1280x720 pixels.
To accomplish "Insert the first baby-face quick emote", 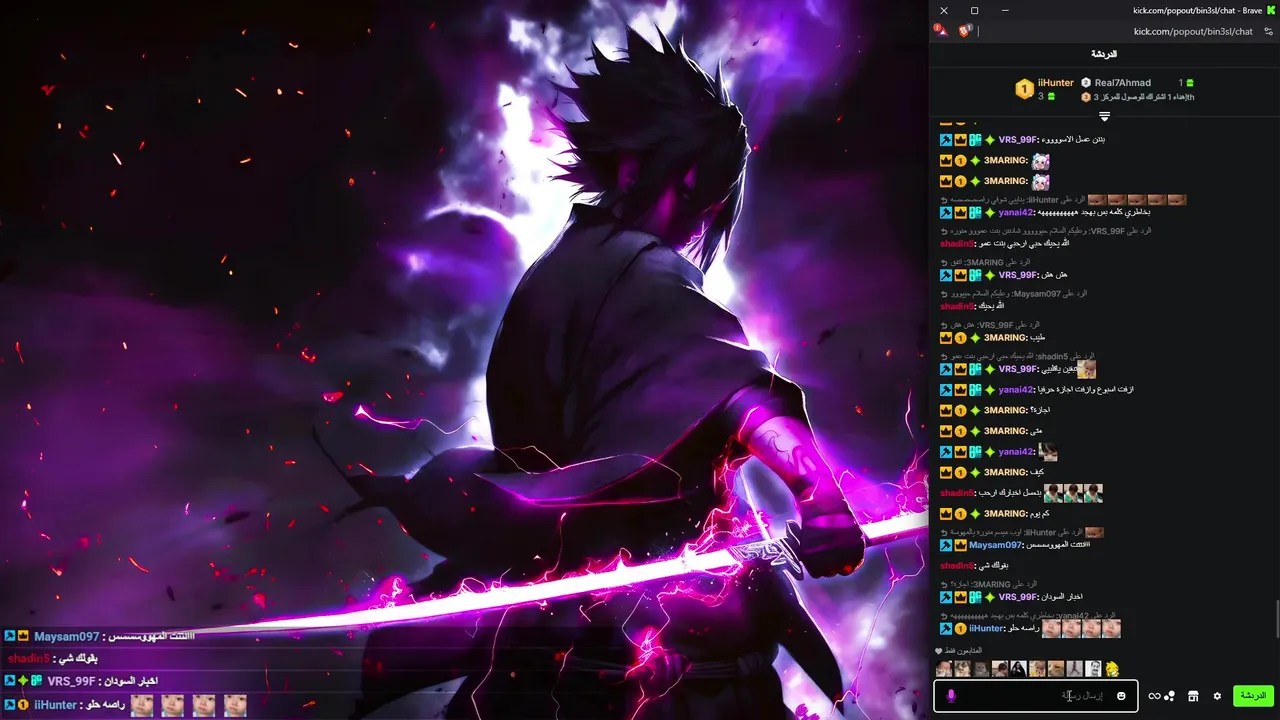I will click(x=943, y=669).
